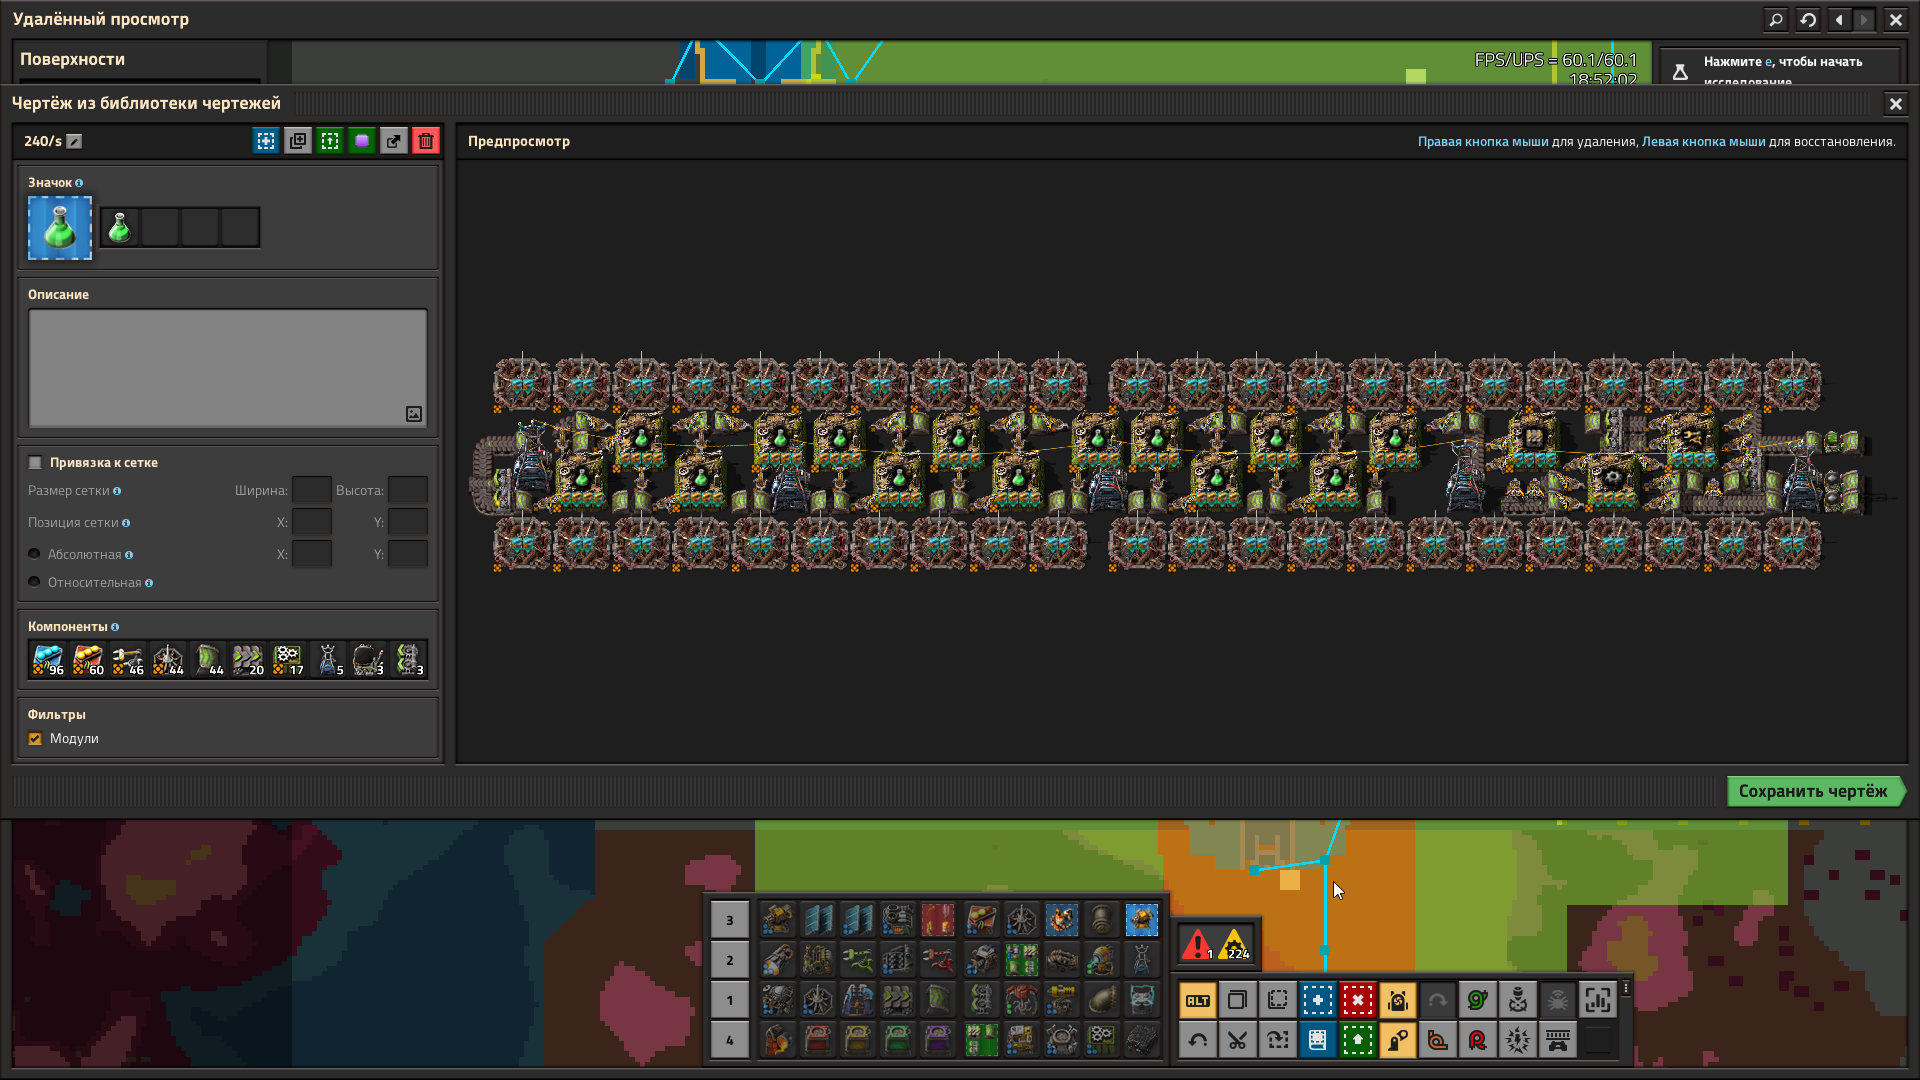The width and height of the screenshot is (1920, 1080).
Task: Click the search magnifier in remote view
Action: [x=1776, y=19]
